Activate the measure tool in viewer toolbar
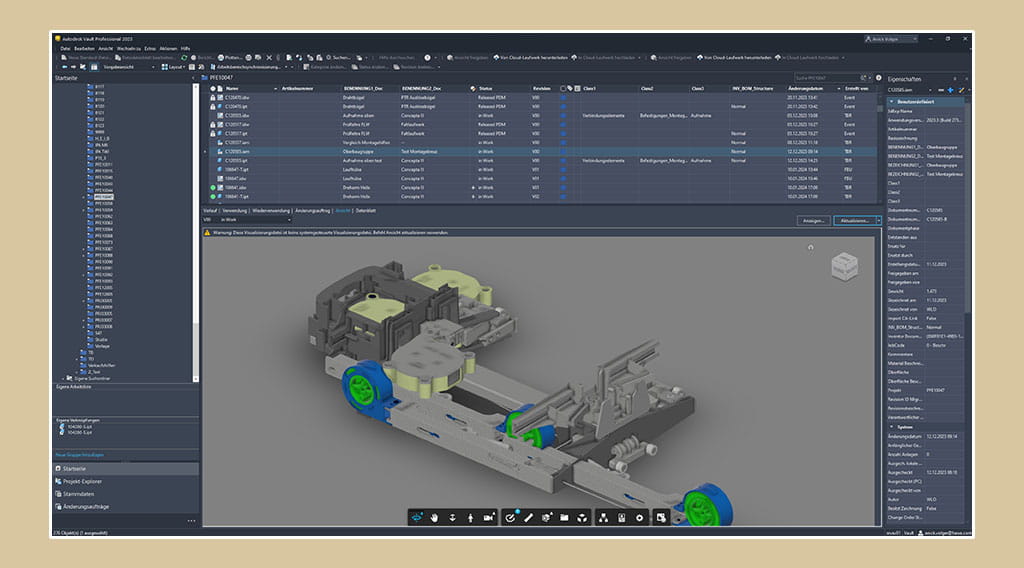Image resolution: width=1024 pixels, height=568 pixels. pos(528,517)
